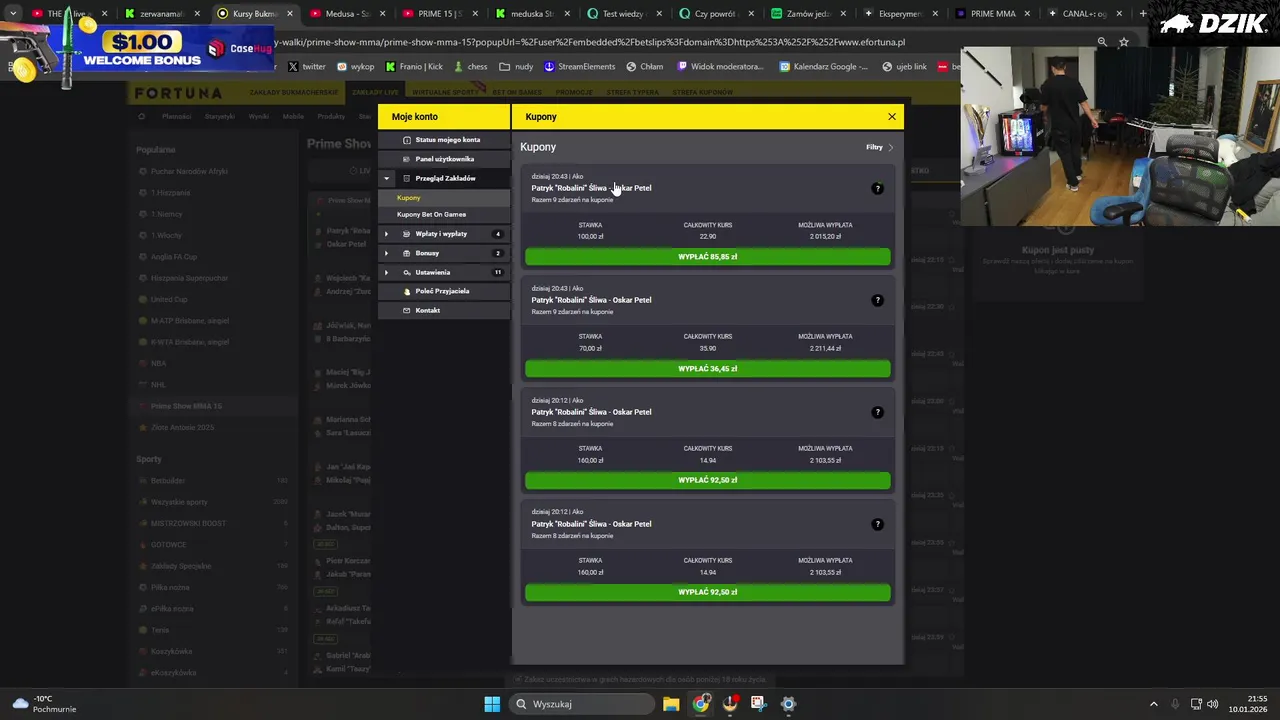Click possible payout 2 211,44 zł

[825, 349]
